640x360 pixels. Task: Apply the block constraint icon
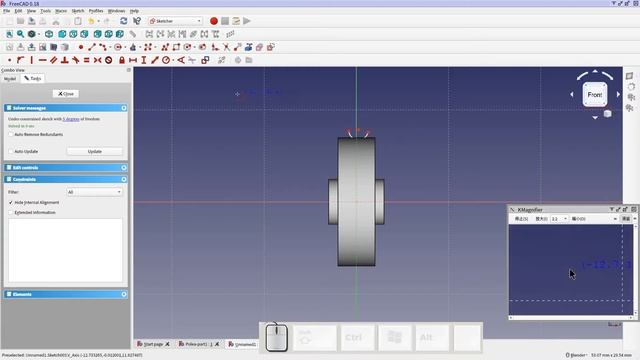109,60
